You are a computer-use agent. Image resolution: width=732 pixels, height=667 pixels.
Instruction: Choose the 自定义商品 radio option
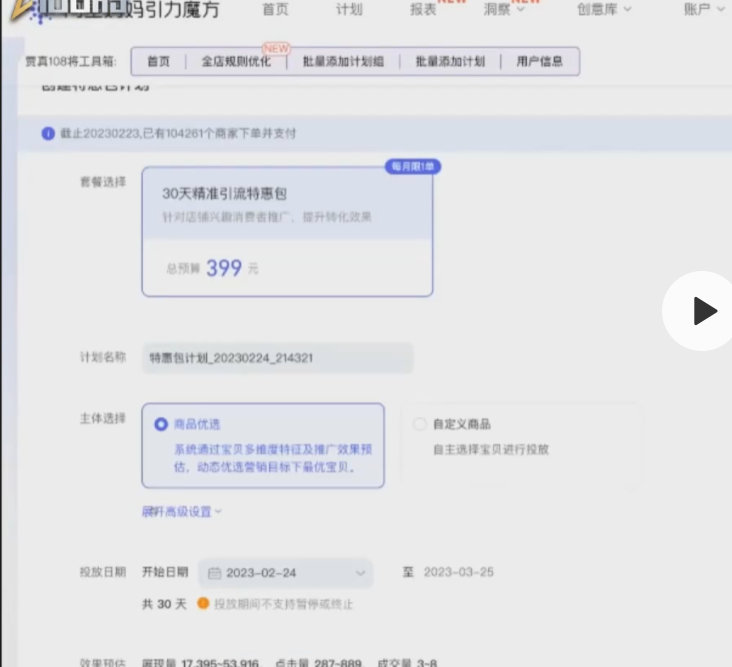(x=420, y=424)
